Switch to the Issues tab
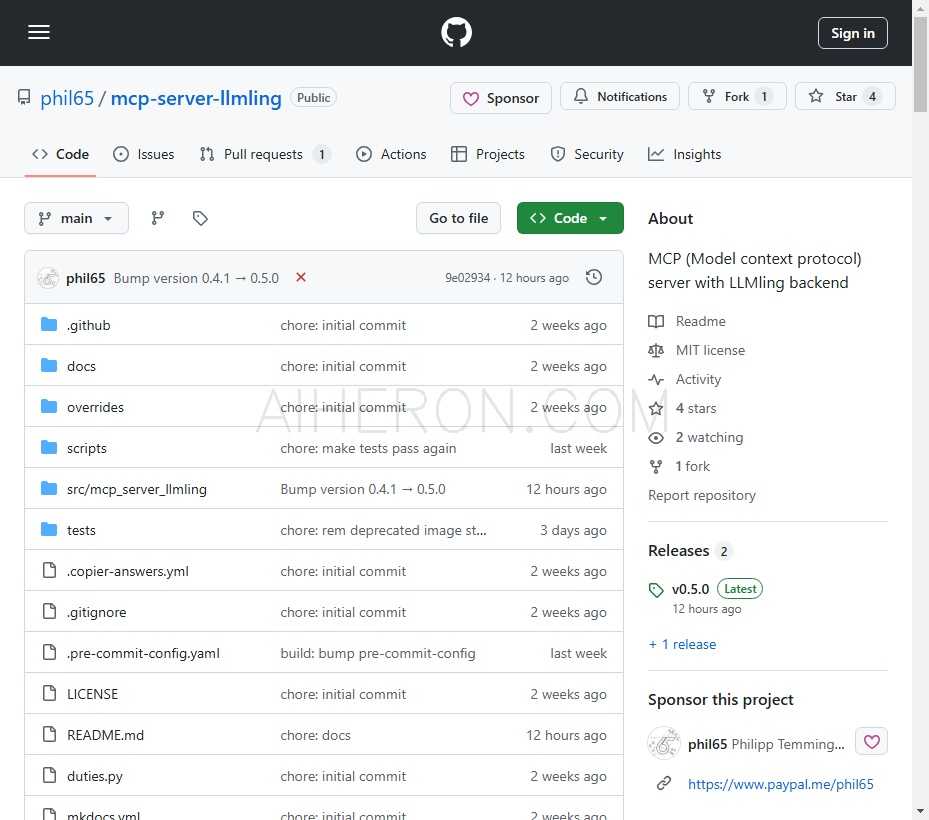This screenshot has width=929, height=820. 144,154
